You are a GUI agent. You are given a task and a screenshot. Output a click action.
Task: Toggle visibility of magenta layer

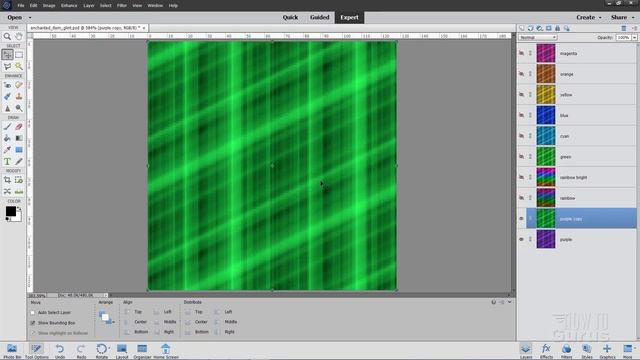(x=521, y=53)
